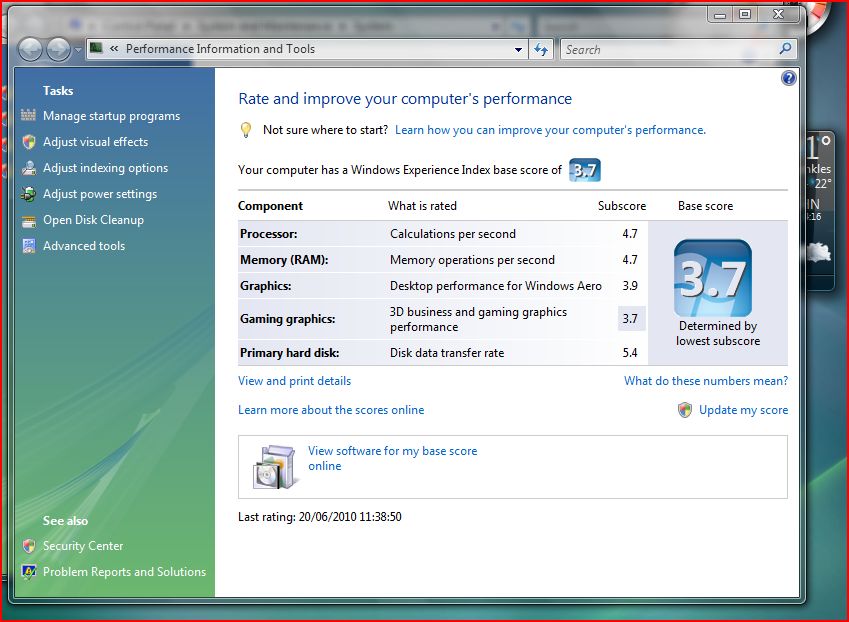849x622 pixels.
Task: Click Update my score
Action: pyautogui.click(x=743, y=410)
